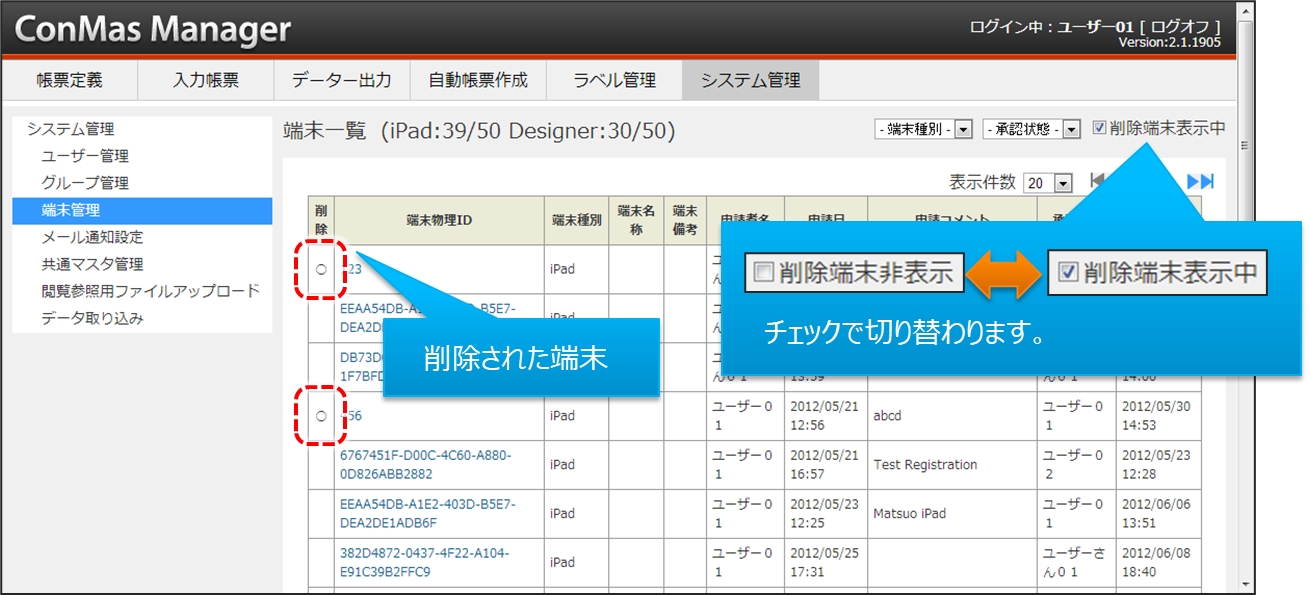Image resolution: width=1309 pixels, height=595 pixels.
Task: Click the 削除 column header
Action: 321,220
